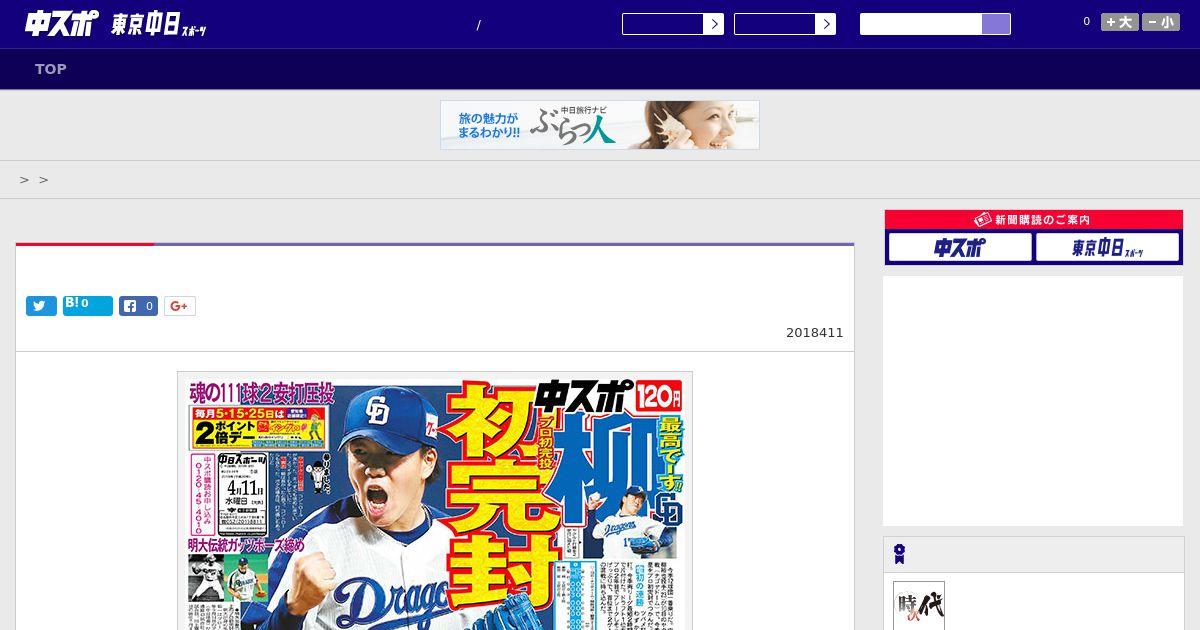Click the 新聞購読のご案内 heading

[x=1042, y=220]
